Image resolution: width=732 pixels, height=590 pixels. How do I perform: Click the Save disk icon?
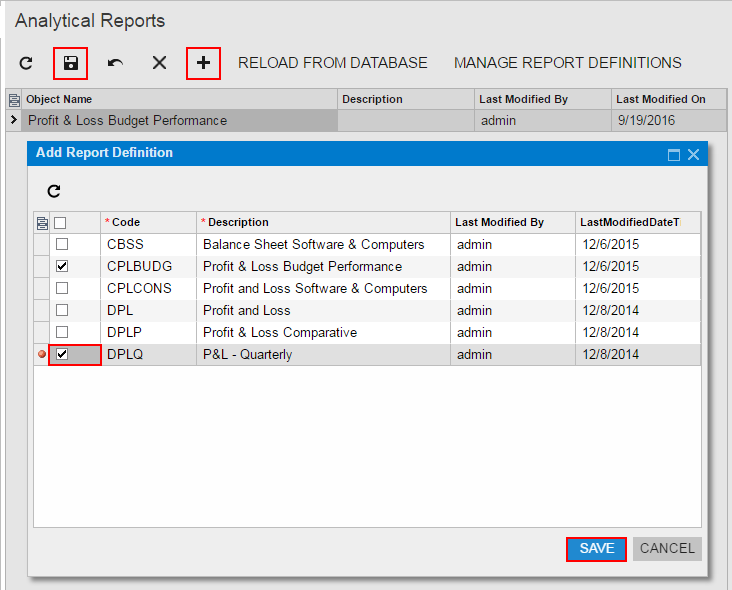click(x=71, y=63)
